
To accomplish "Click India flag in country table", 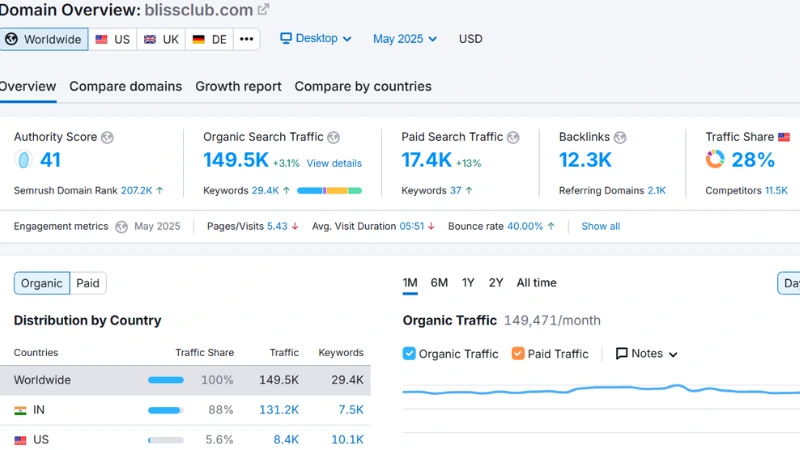I will click(20, 410).
